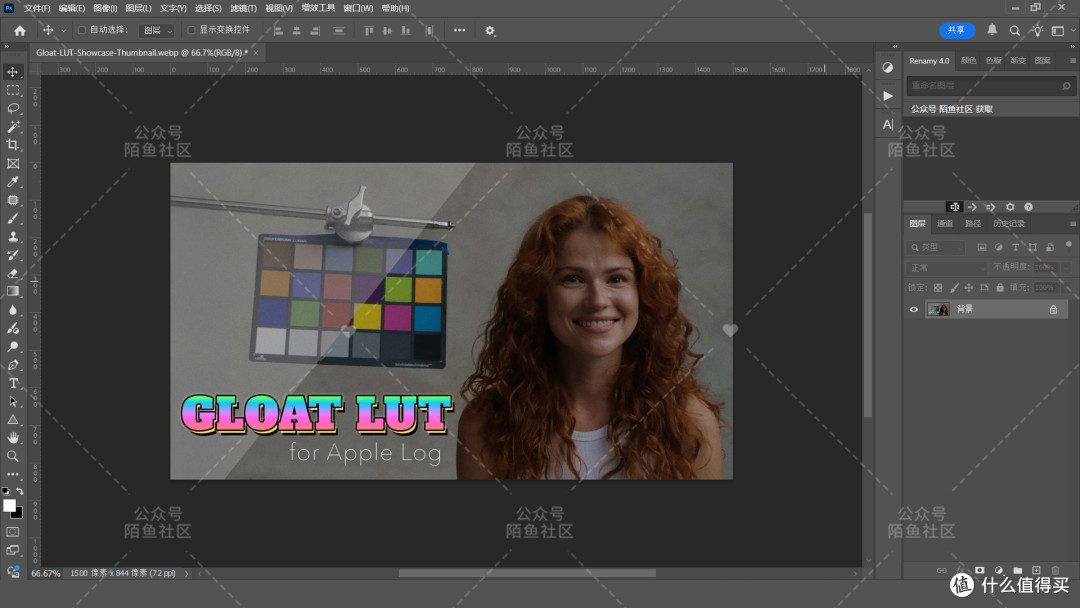Open the notifications bell
1080x608 pixels.
tap(992, 30)
